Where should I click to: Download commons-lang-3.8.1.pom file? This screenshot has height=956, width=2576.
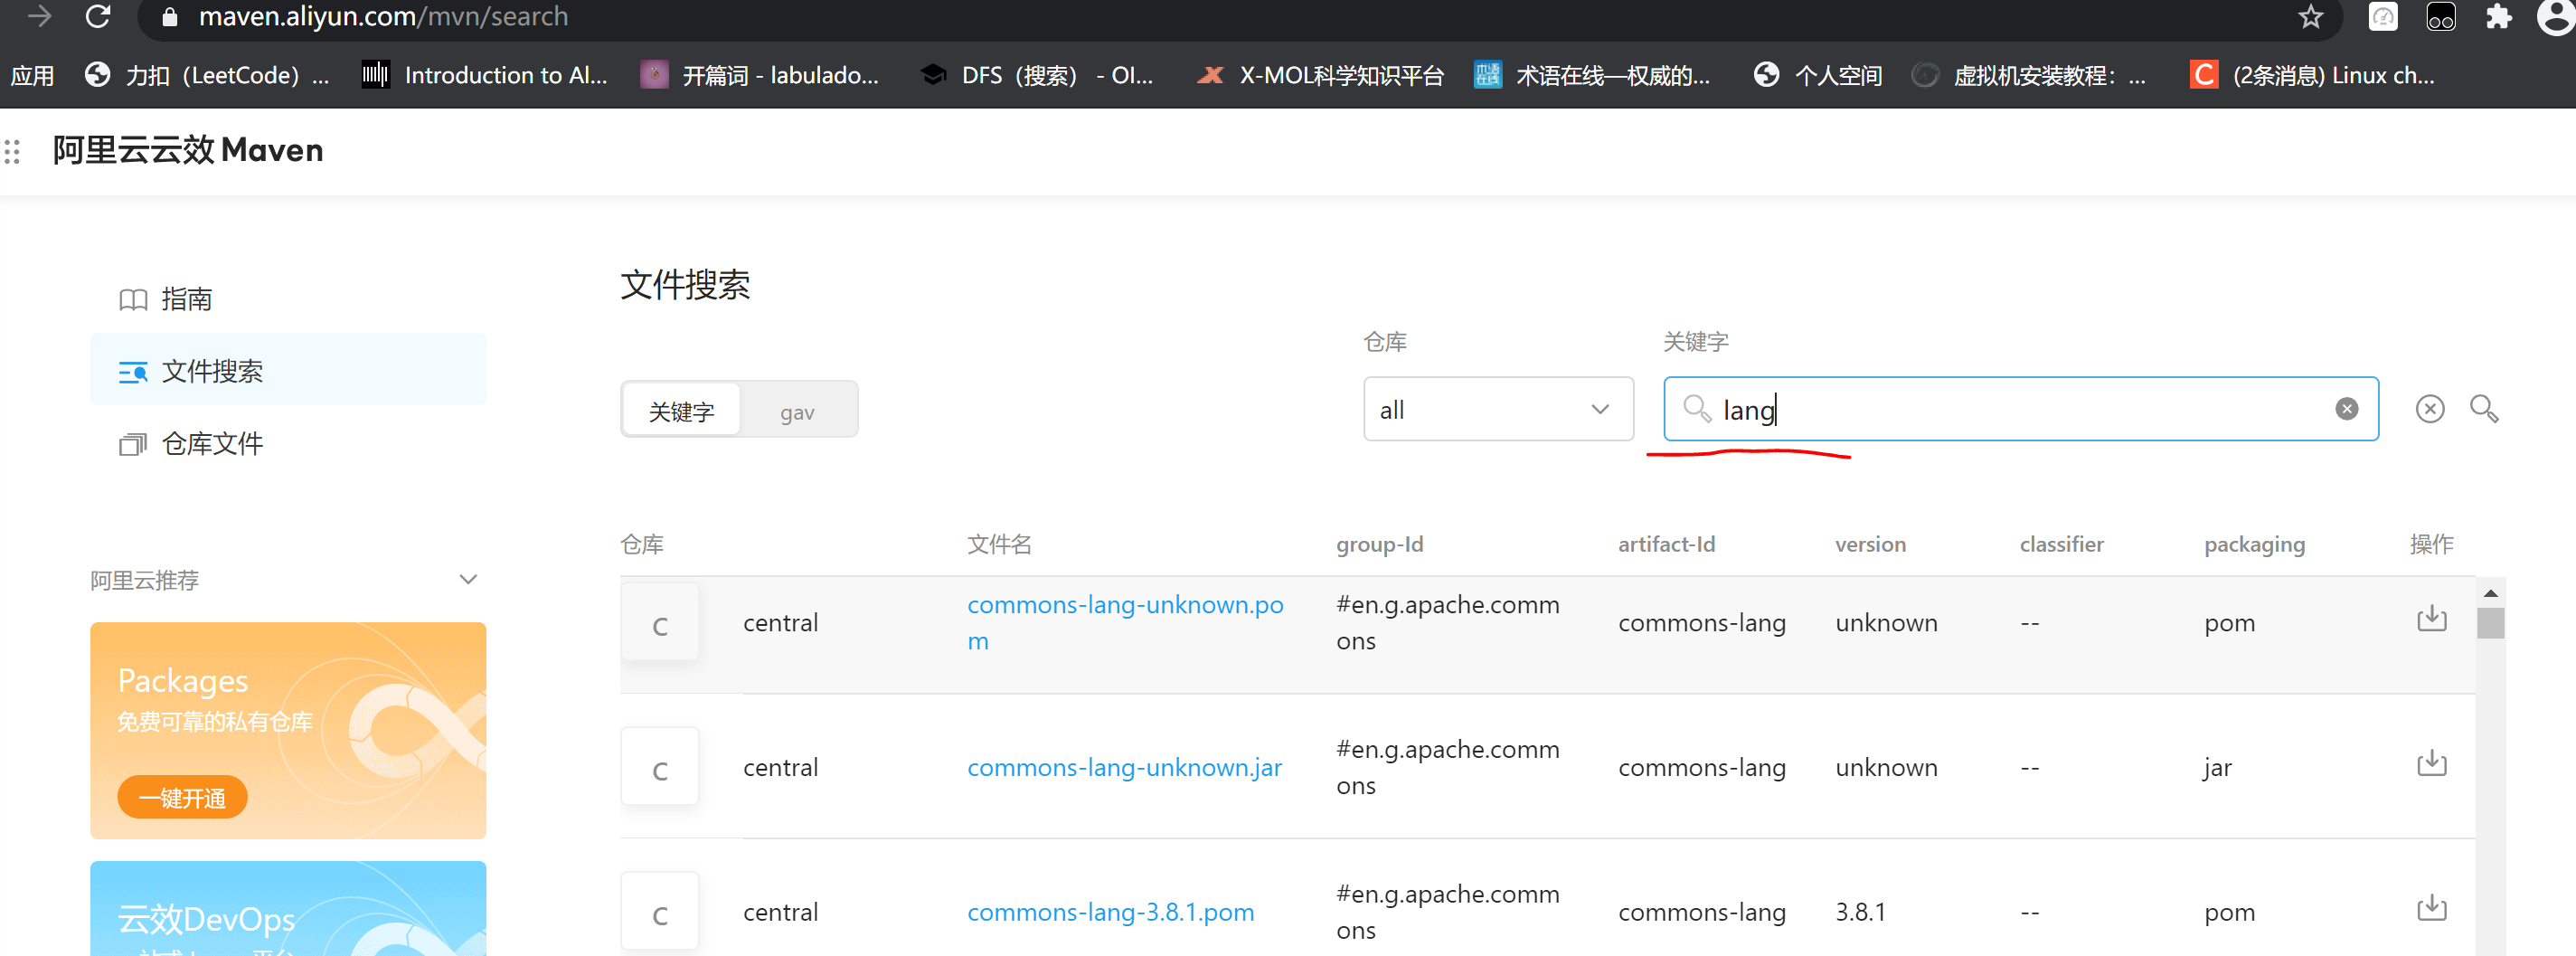pos(2431,909)
